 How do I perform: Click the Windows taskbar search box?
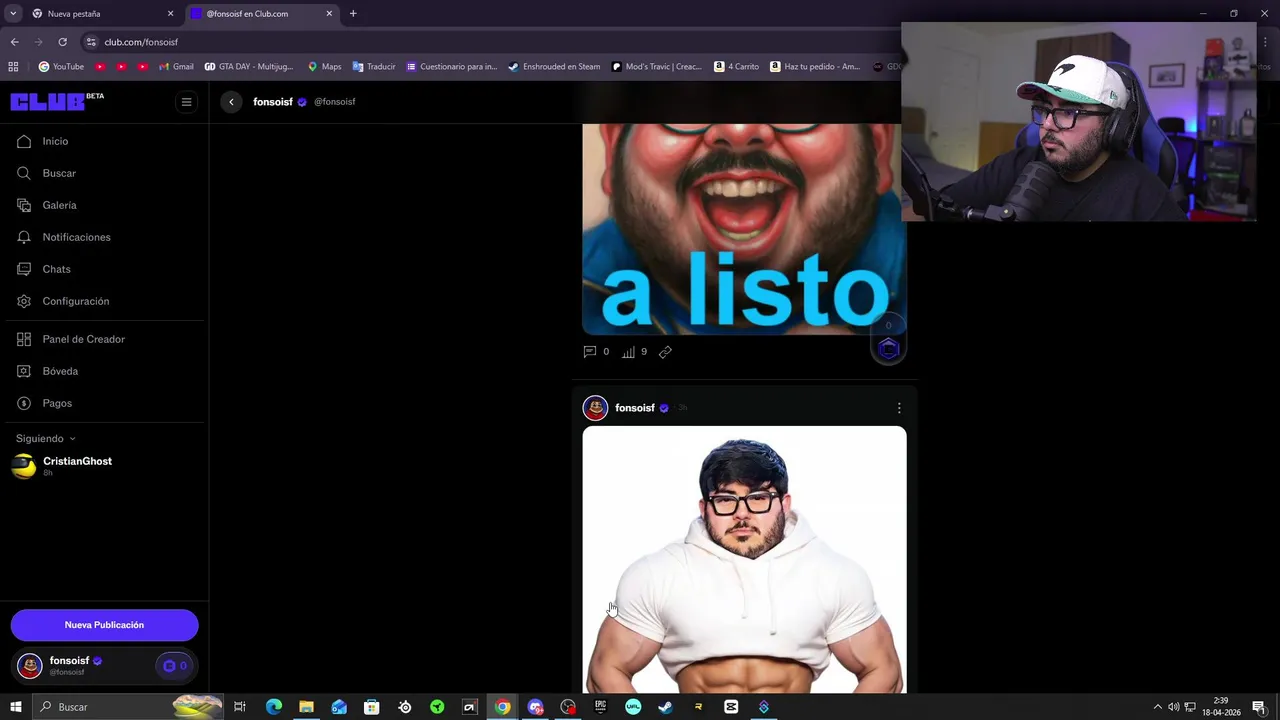point(128,707)
